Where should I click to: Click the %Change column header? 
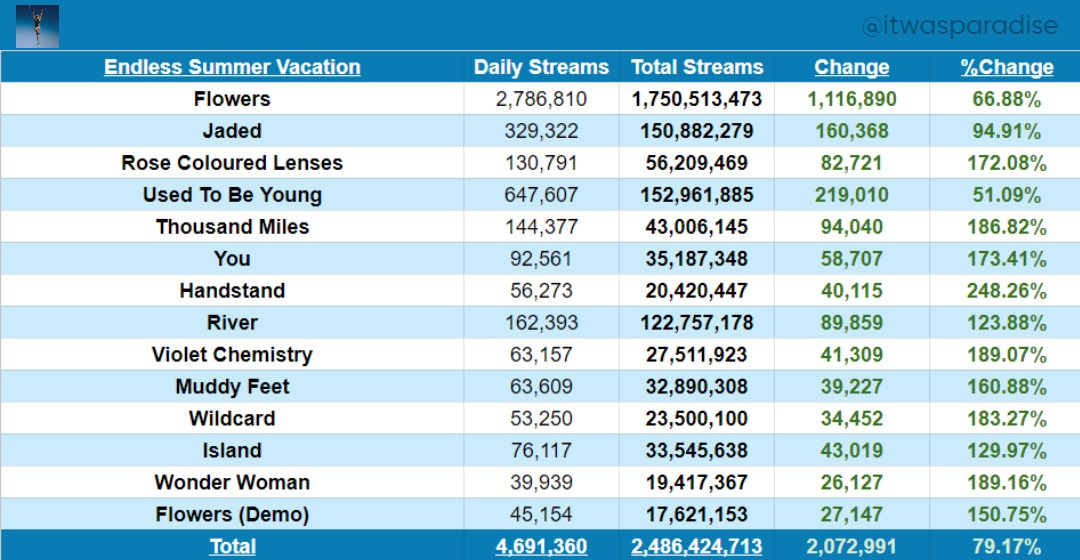click(1006, 67)
